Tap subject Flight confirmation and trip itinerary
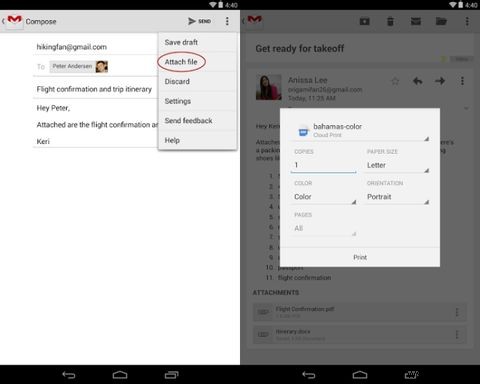480x384 pixels. pyautogui.click(x=94, y=89)
